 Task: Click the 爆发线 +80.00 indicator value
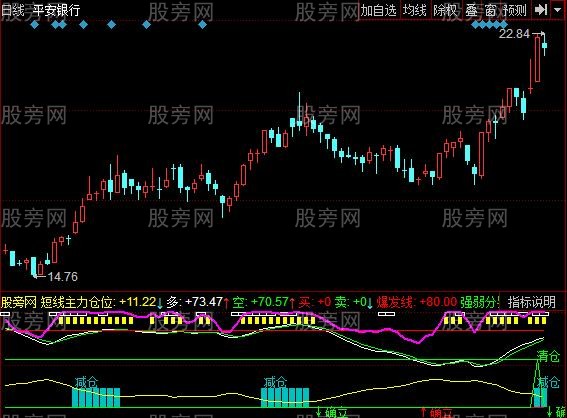[x=417, y=302]
